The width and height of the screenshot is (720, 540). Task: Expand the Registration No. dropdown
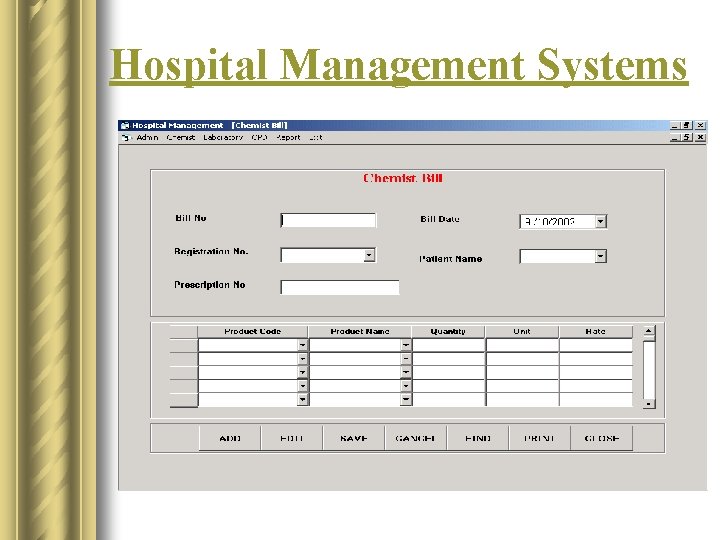[x=369, y=255]
